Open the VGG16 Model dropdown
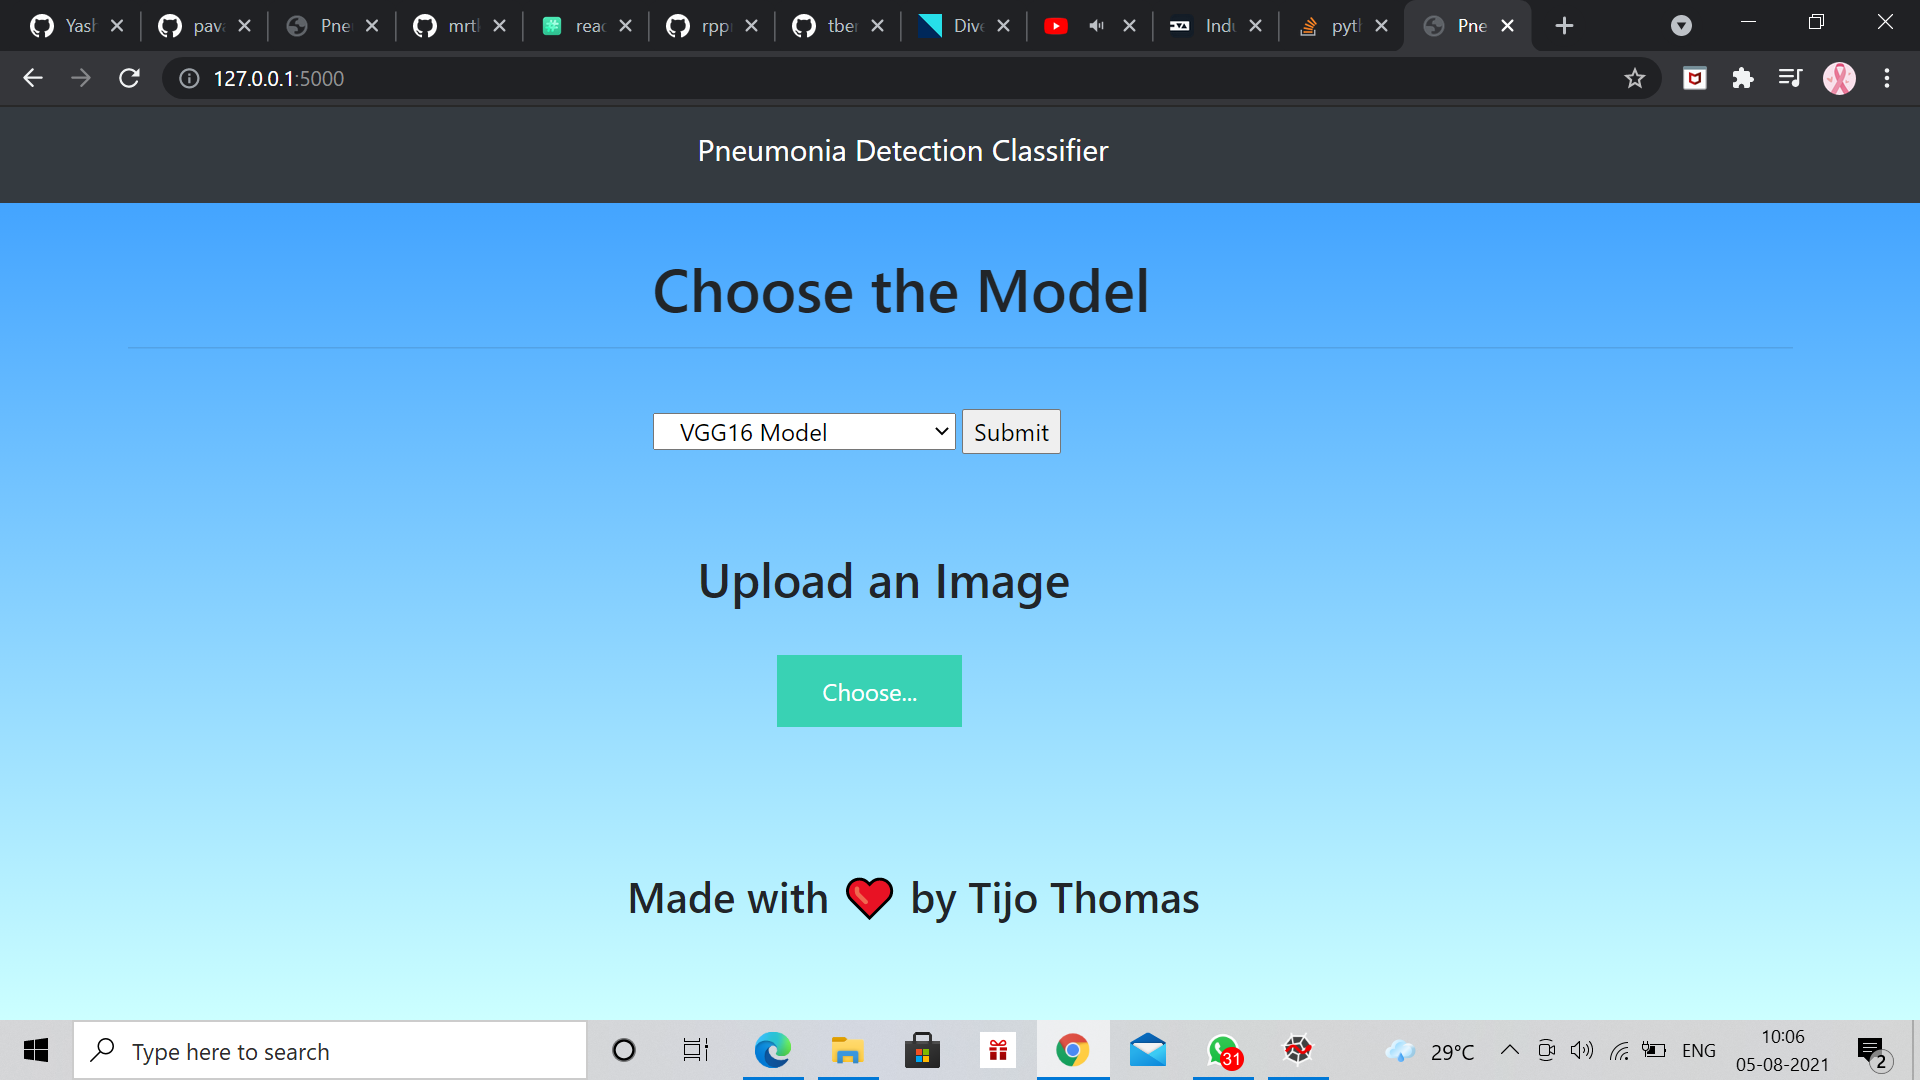This screenshot has height=1080, width=1920. 804,432
